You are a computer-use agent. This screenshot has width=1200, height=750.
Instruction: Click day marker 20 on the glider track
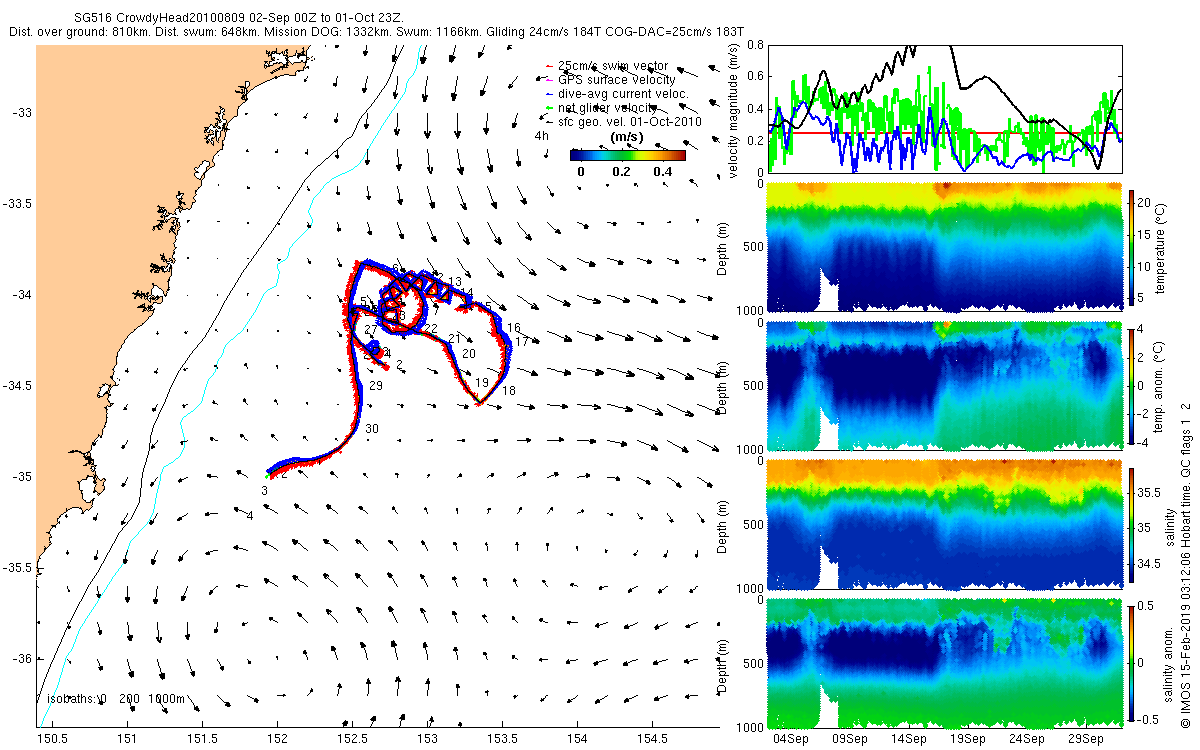tap(469, 354)
